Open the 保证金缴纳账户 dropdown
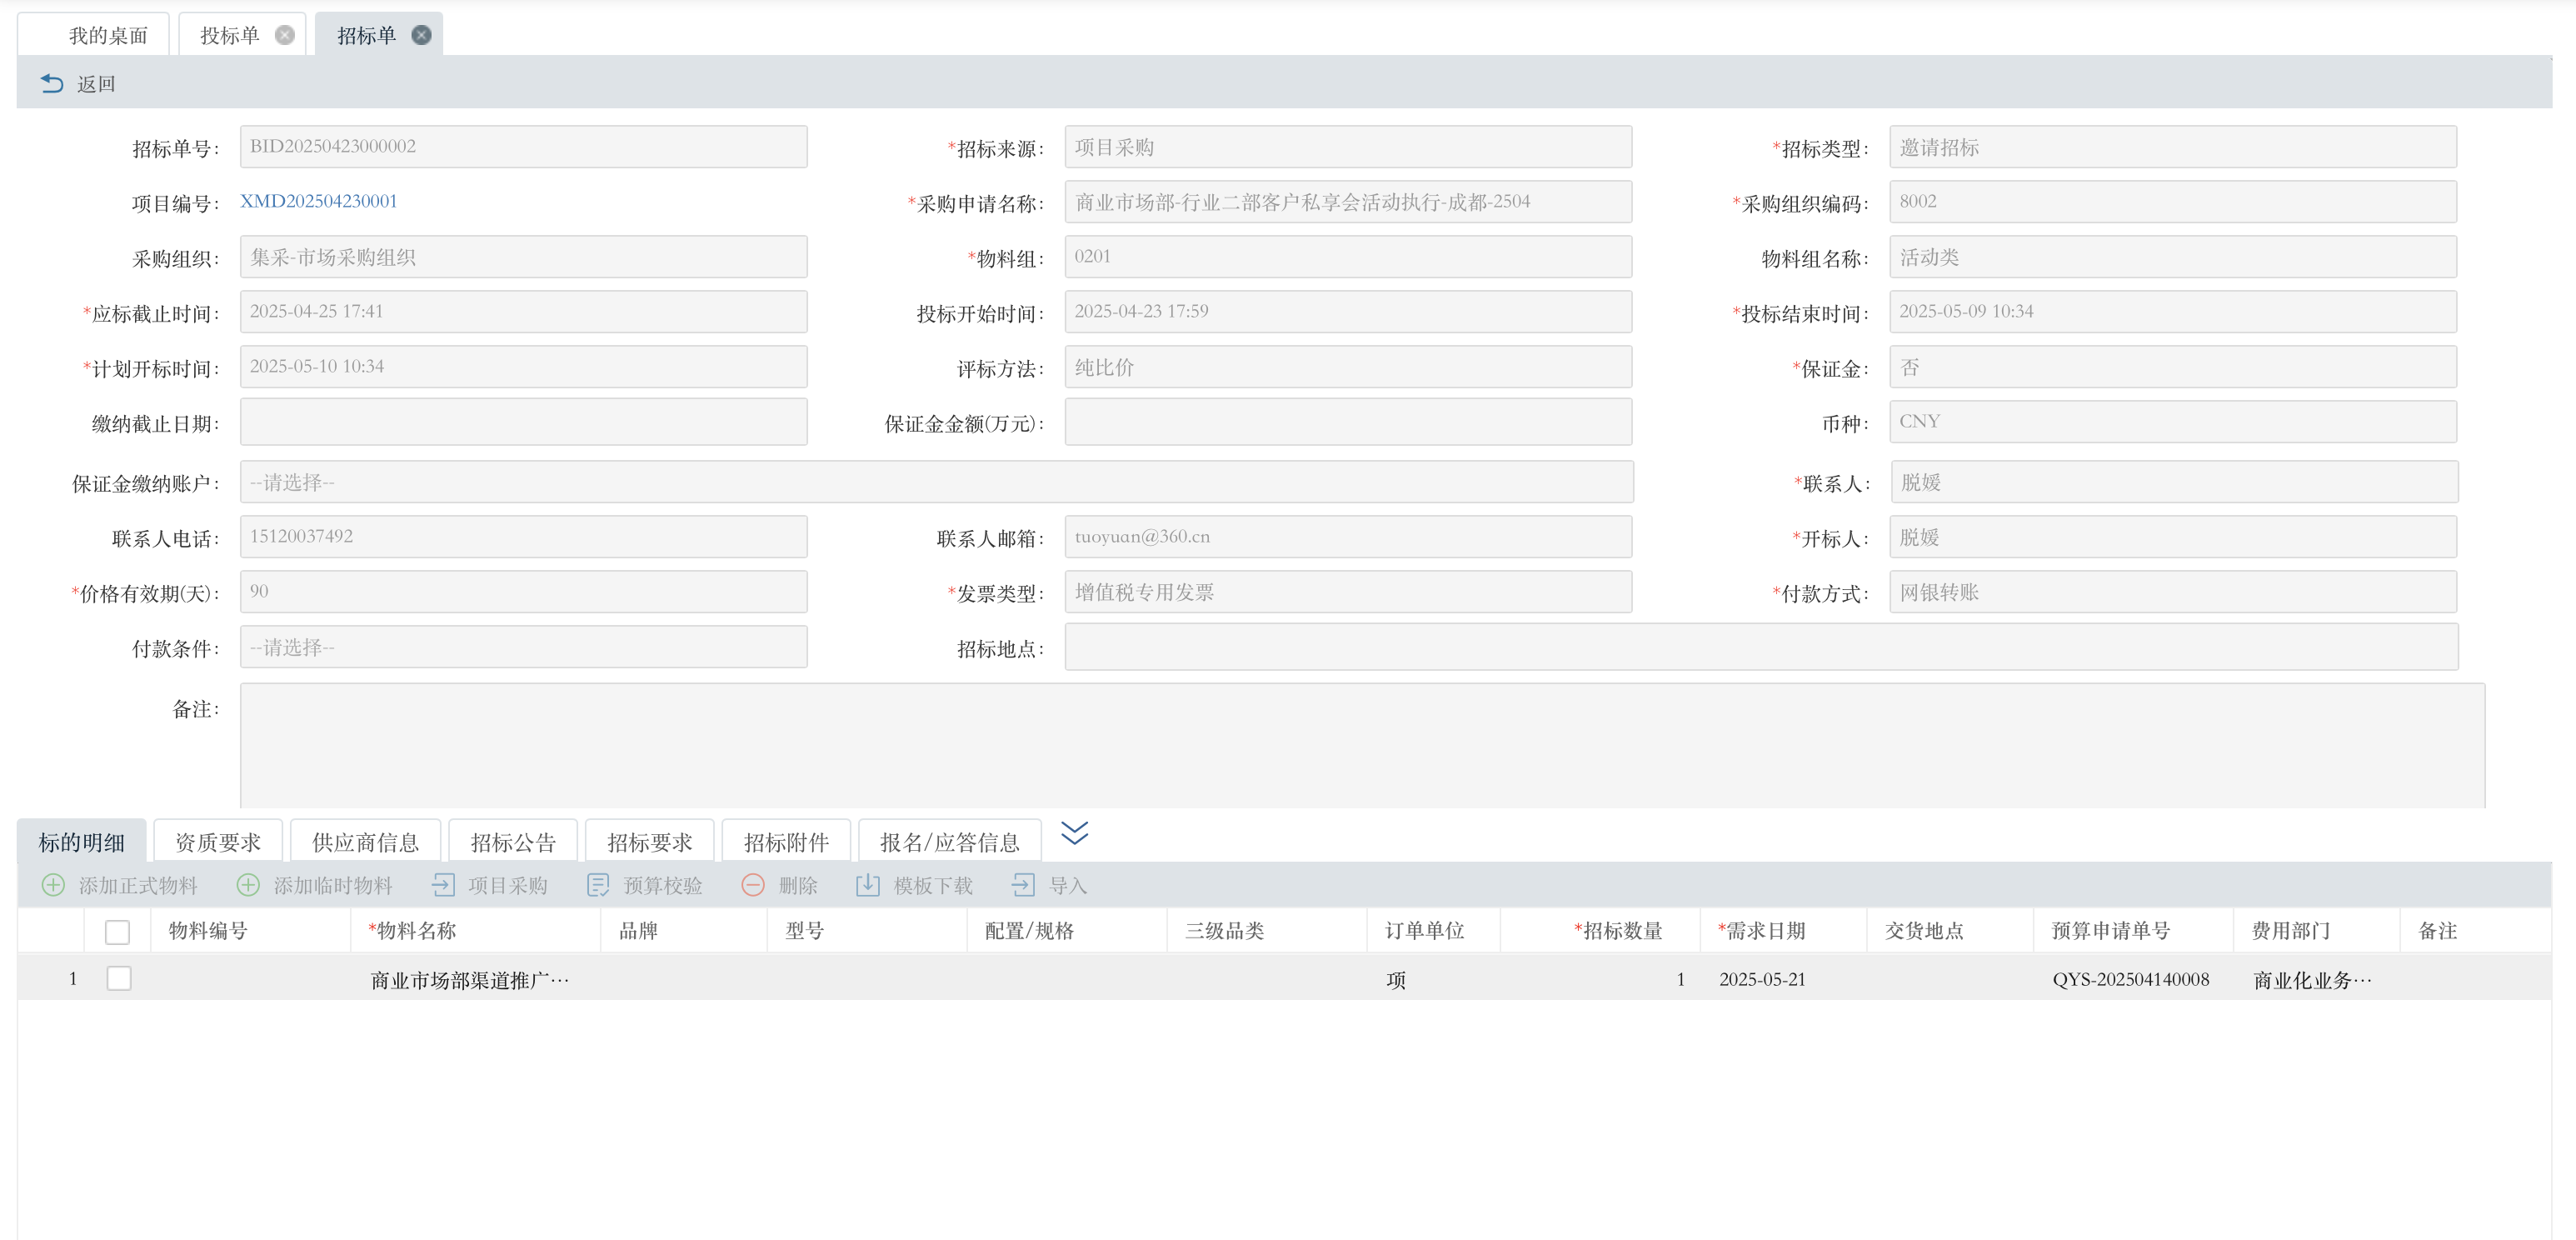The image size is (2576, 1240). point(936,482)
